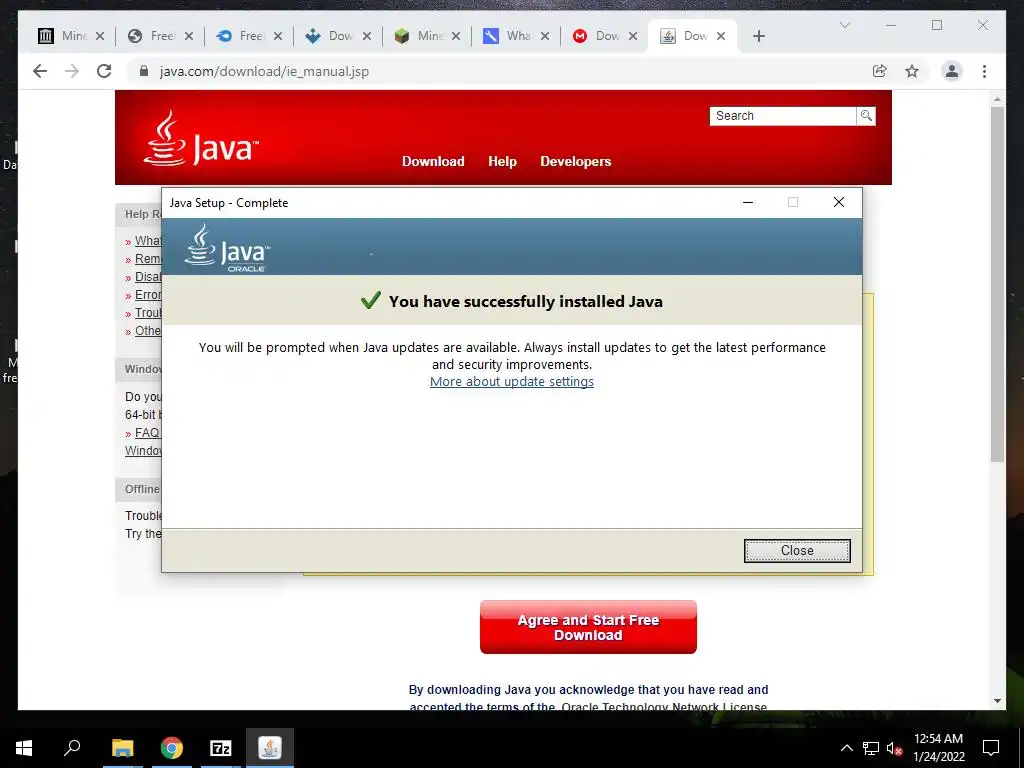Close Java Setup dialog via title bar X
The image size is (1024, 768).
tap(839, 202)
